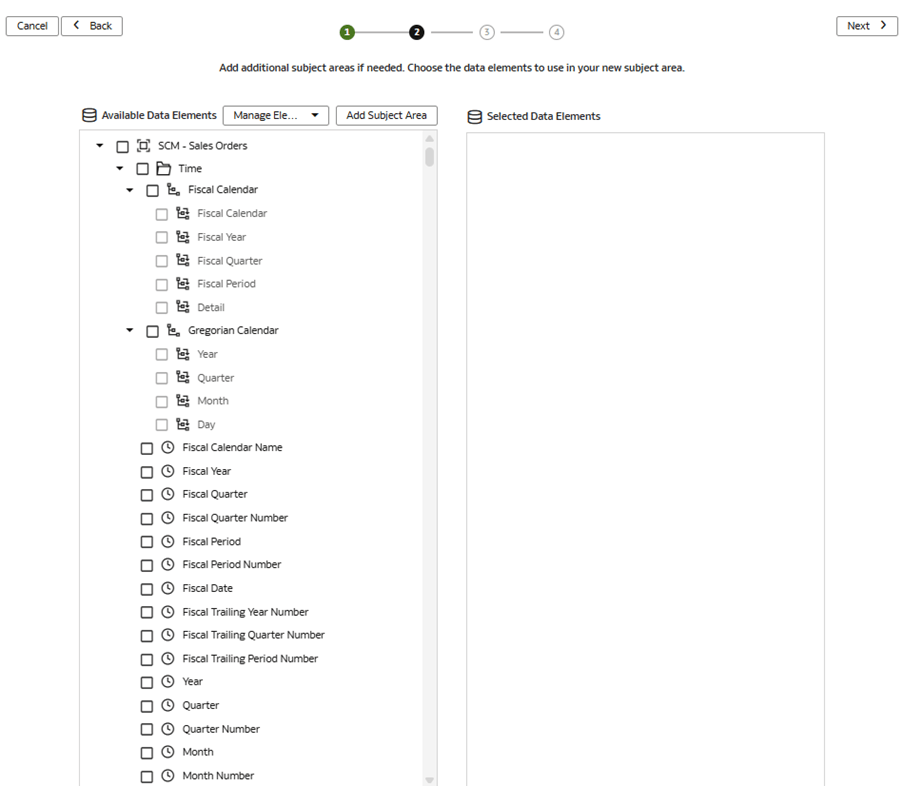The image size is (903, 786).
Task: Click the Next button
Action: pyautogui.click(x=866, y=25)
